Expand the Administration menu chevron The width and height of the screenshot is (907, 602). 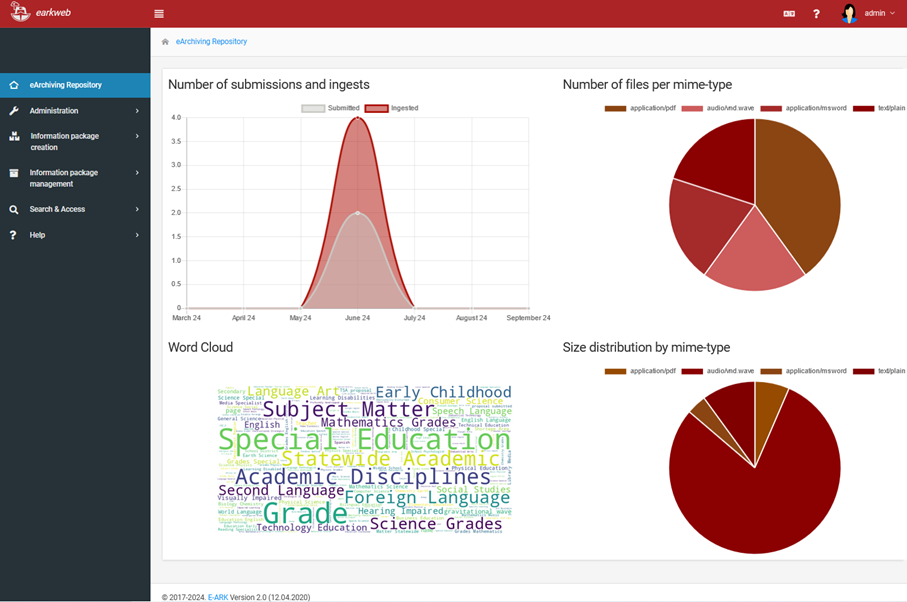[x=137, y=110]
